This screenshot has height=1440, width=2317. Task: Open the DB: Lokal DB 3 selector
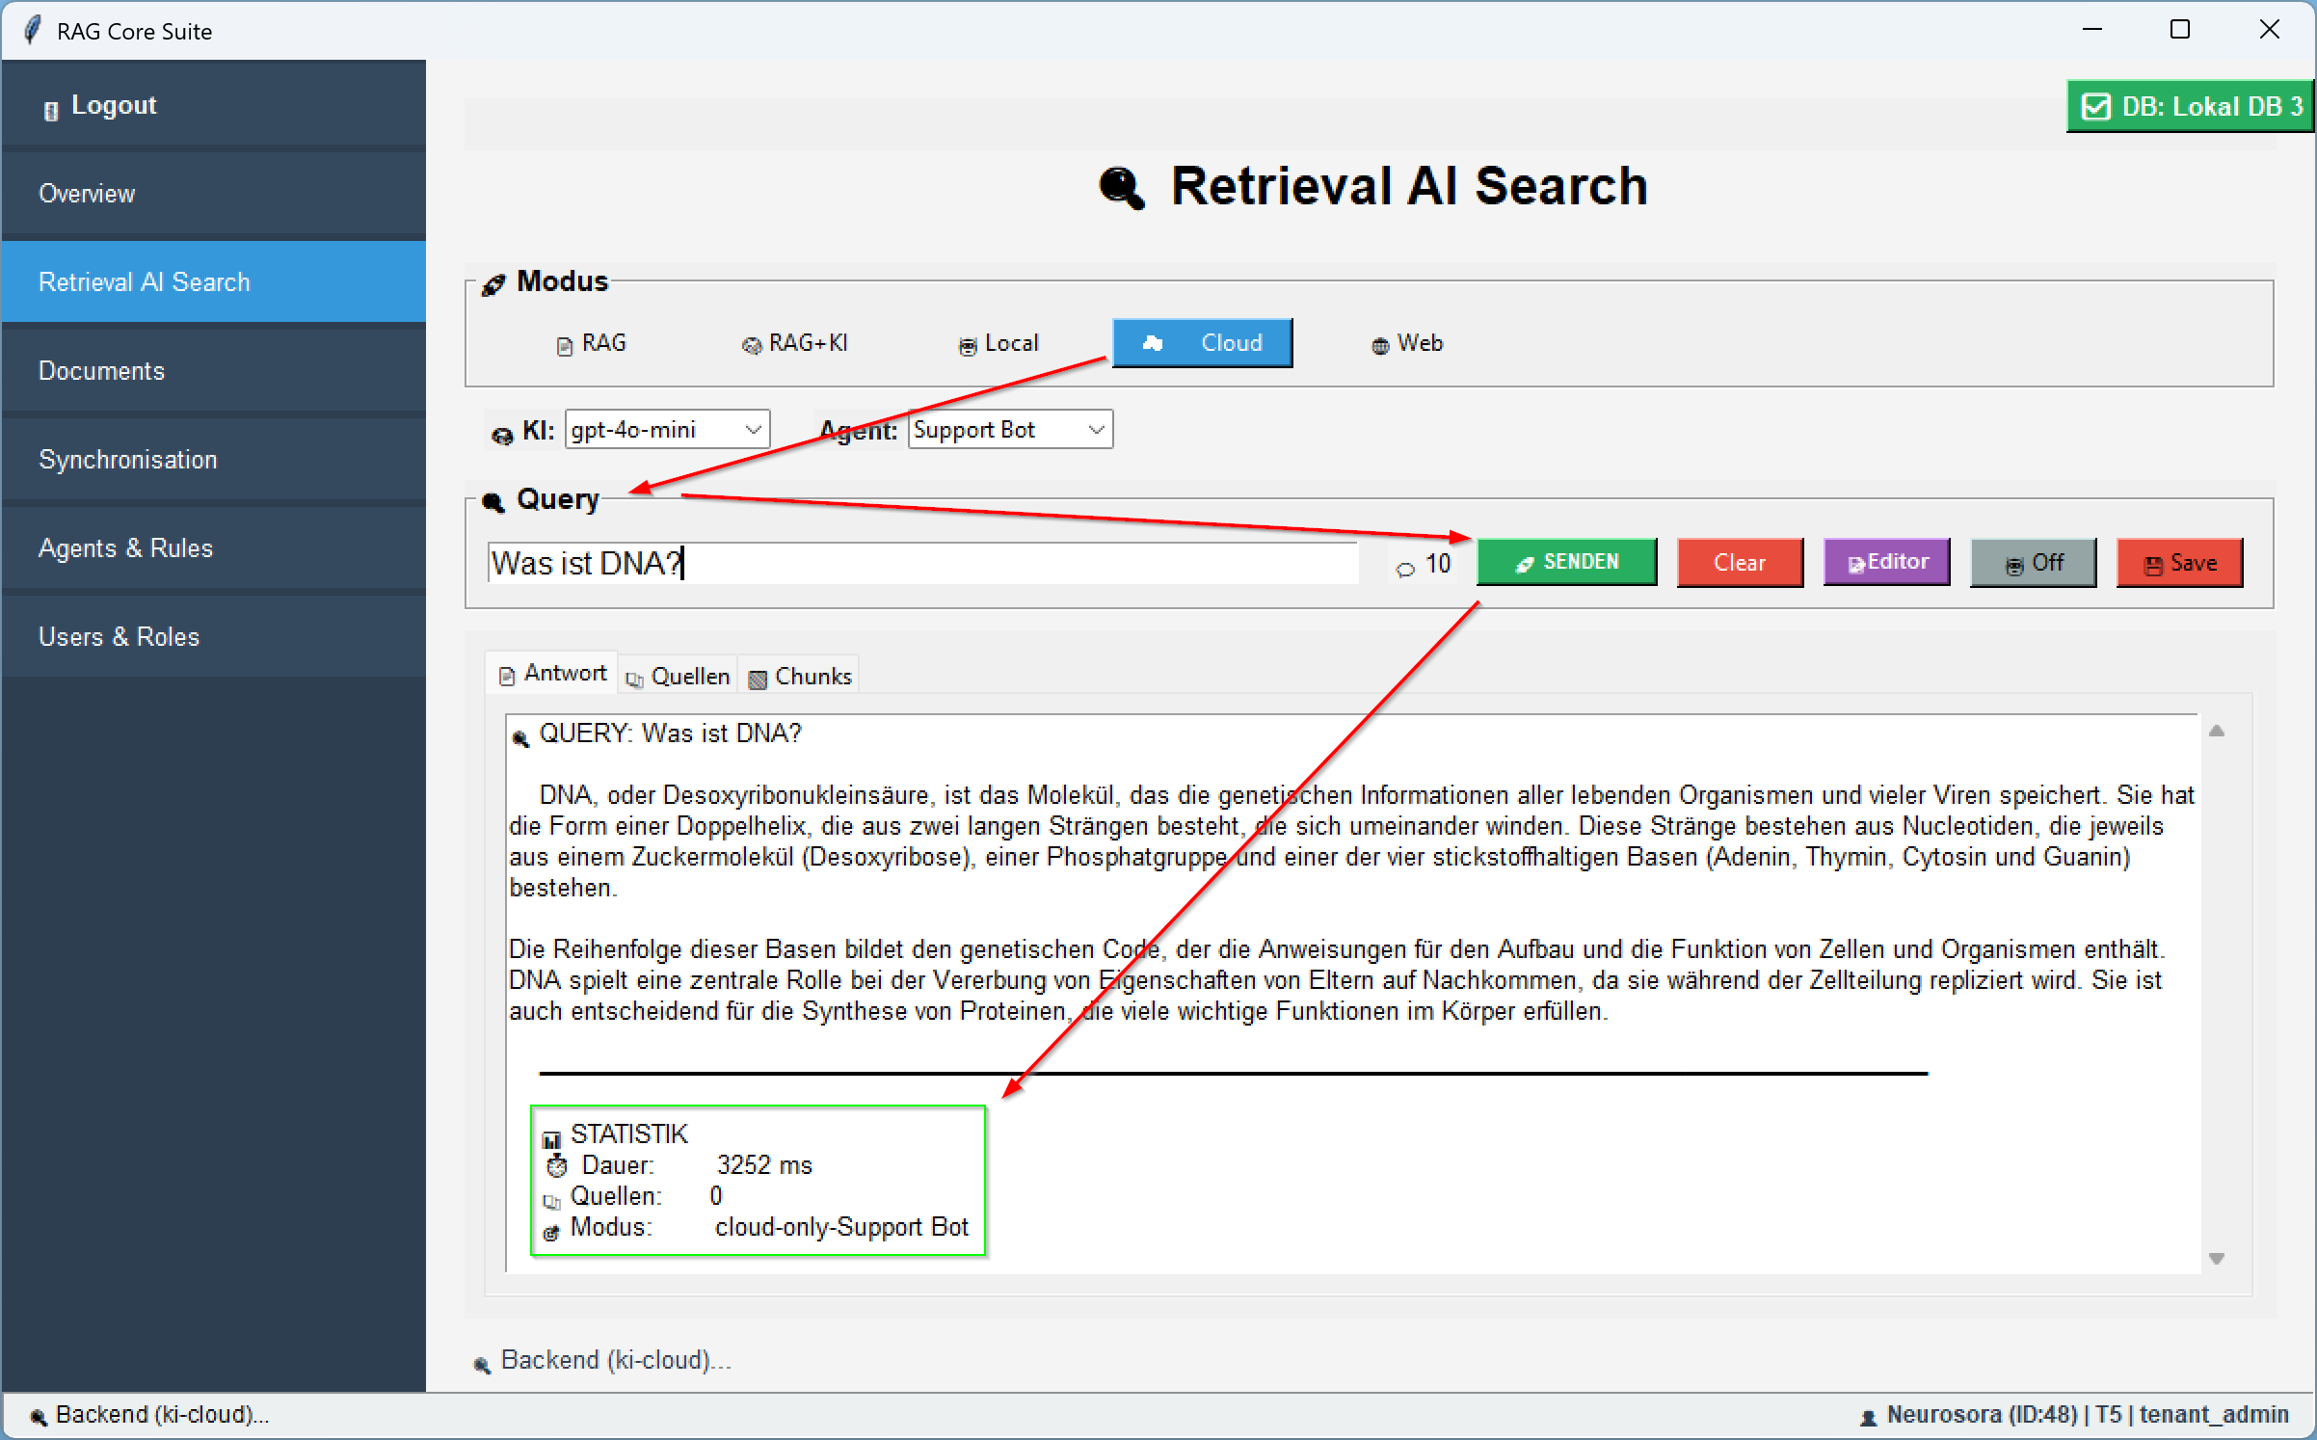point(2189,107)
